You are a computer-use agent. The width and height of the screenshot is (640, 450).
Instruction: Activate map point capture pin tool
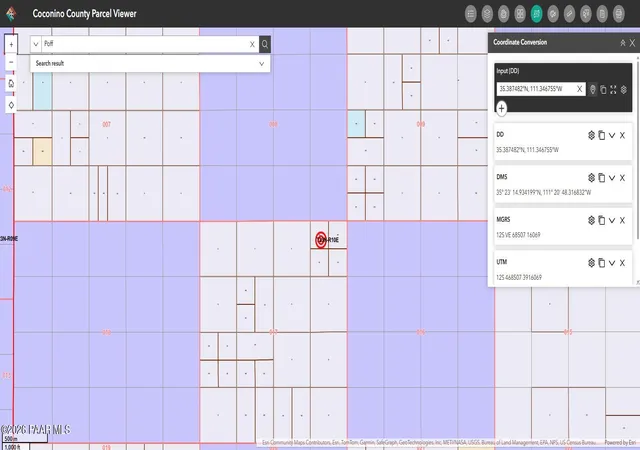point(593,89)
